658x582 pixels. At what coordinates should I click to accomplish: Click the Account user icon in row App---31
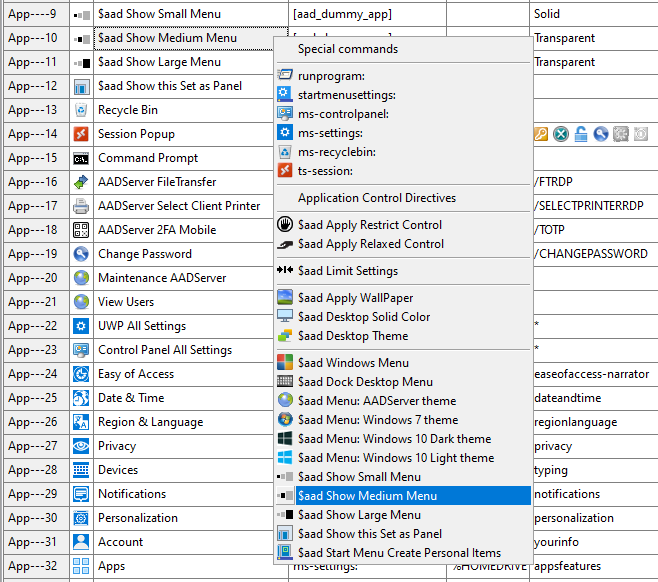pyautogui.click(x=81, y=542)
